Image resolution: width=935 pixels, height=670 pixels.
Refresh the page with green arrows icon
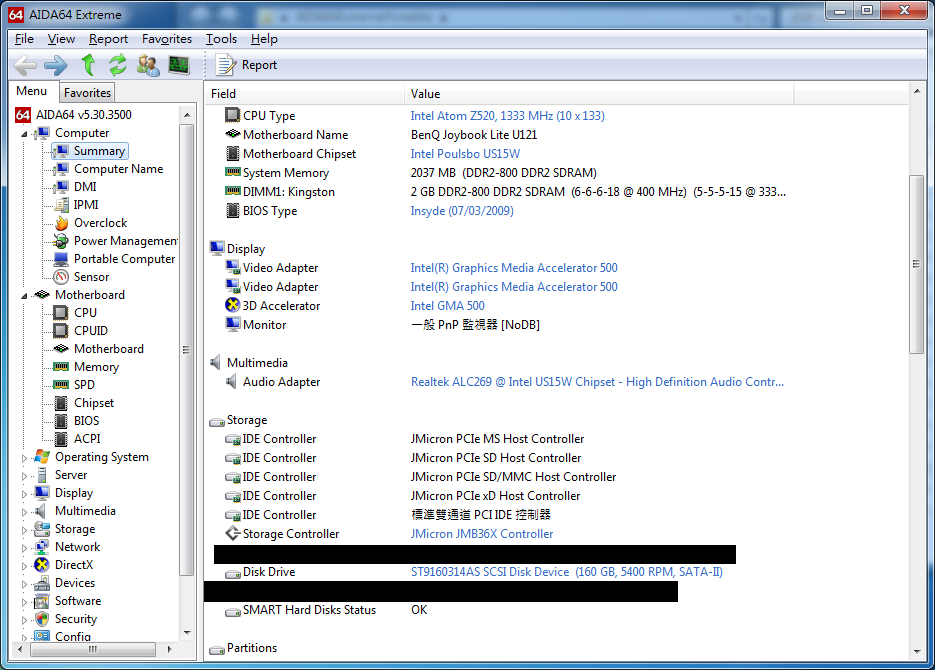pyautogui.click(x=117, y=64)
